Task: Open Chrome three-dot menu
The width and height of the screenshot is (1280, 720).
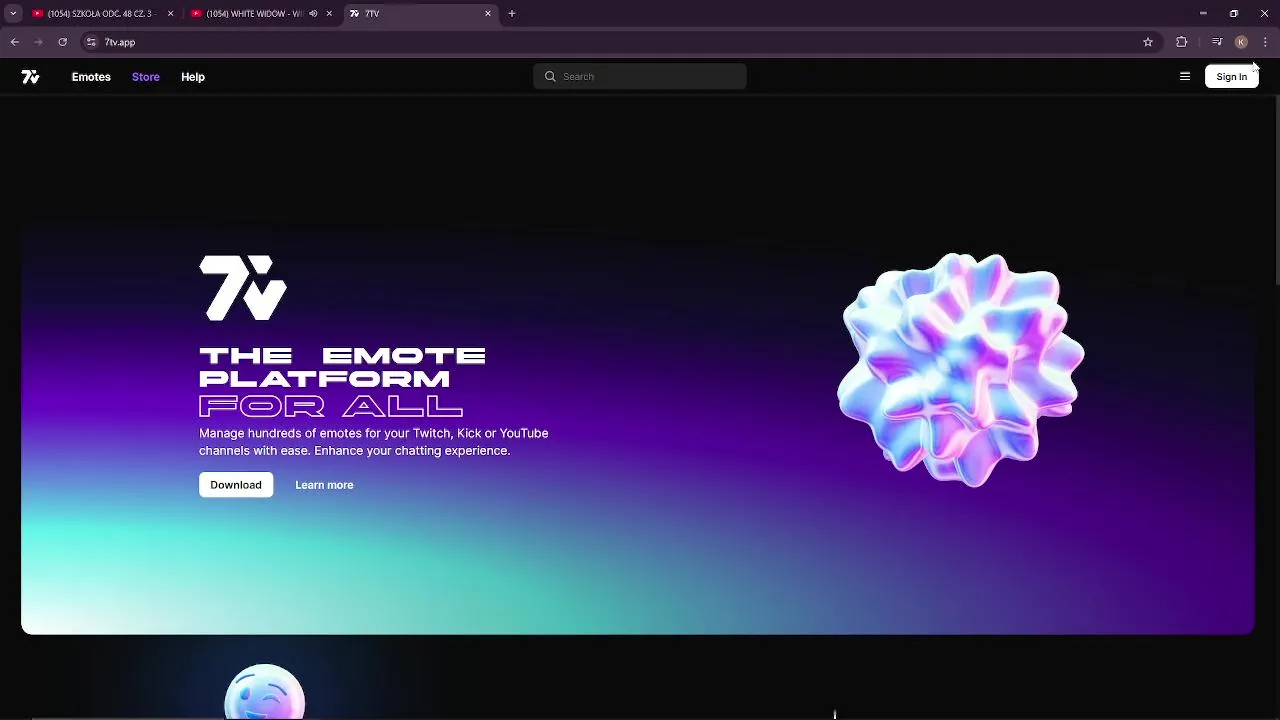Action: tap(1265, 42)
